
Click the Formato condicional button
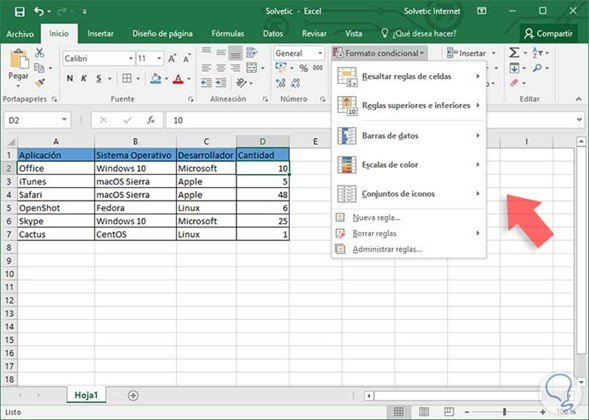pyautogui.click(x=379, y=53)
